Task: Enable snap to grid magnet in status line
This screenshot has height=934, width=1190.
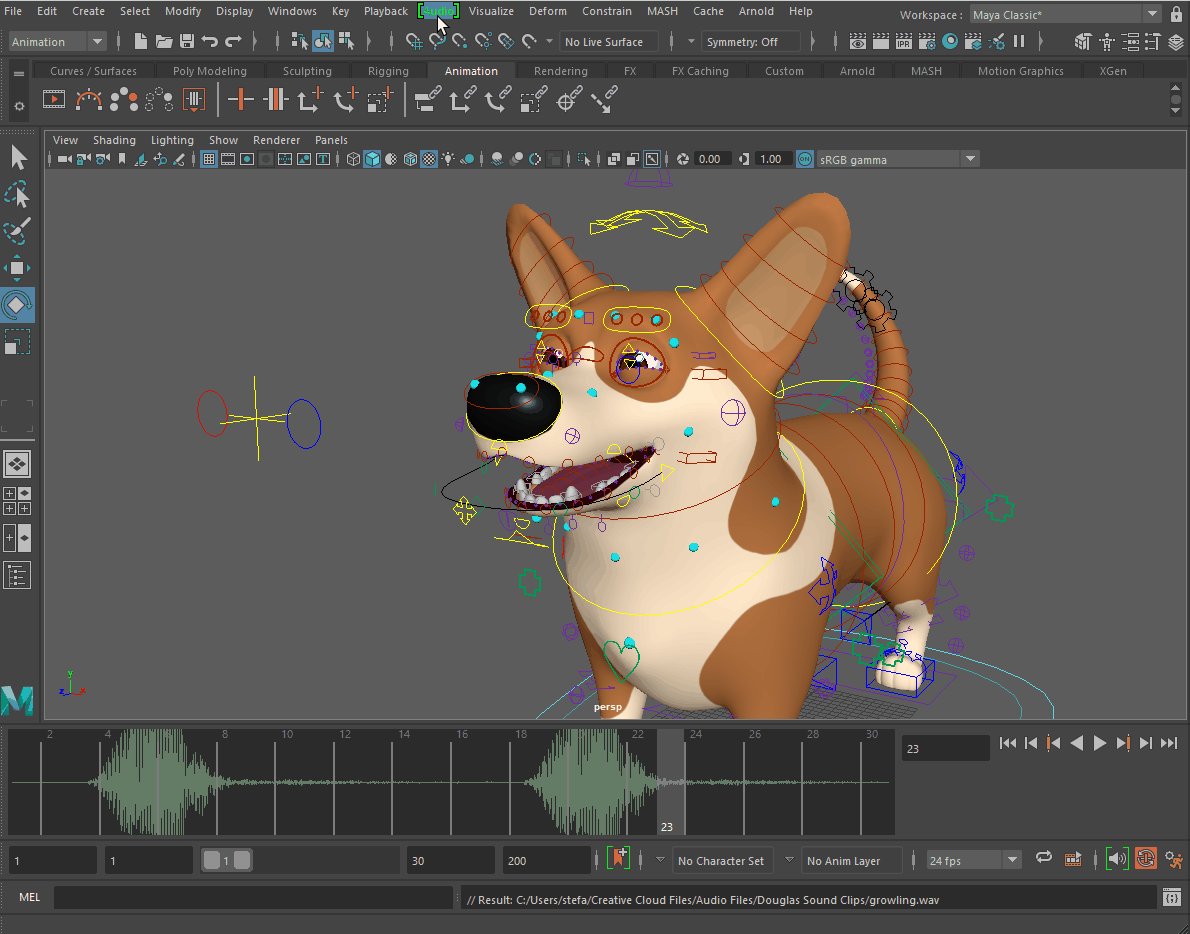Action: pos(413,41)
